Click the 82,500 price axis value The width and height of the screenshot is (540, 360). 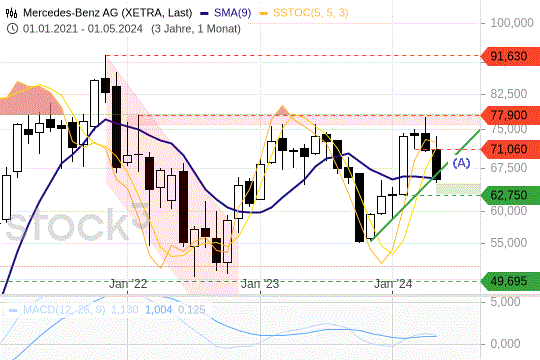509,94
